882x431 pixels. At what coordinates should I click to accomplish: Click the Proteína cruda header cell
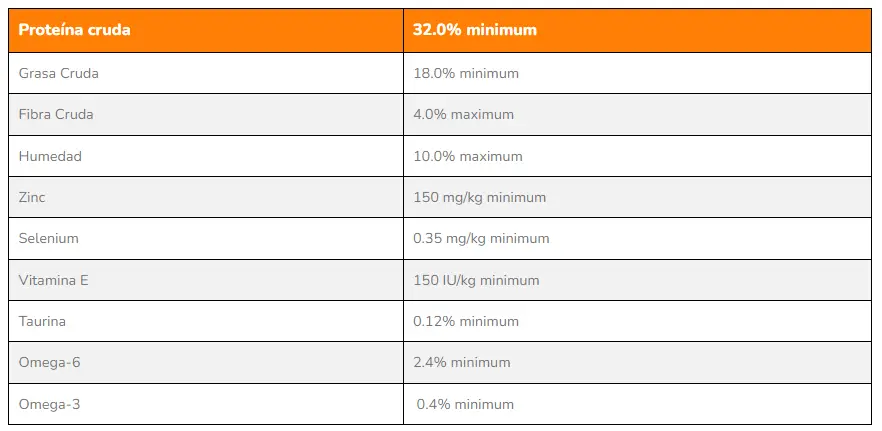(x=75, y=30)
